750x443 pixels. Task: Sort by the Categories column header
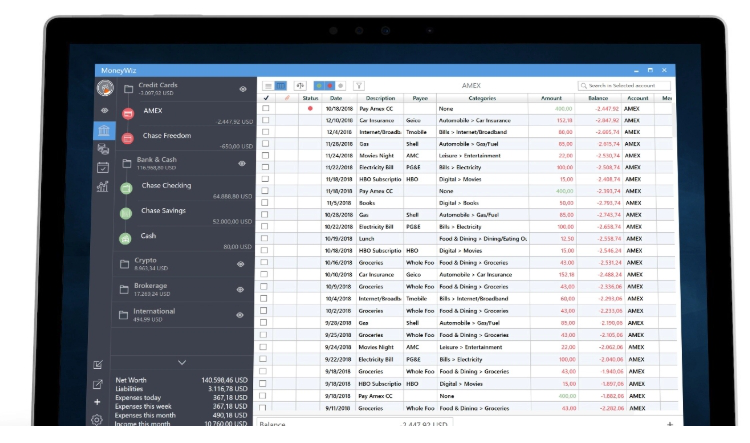coord(482,98)
